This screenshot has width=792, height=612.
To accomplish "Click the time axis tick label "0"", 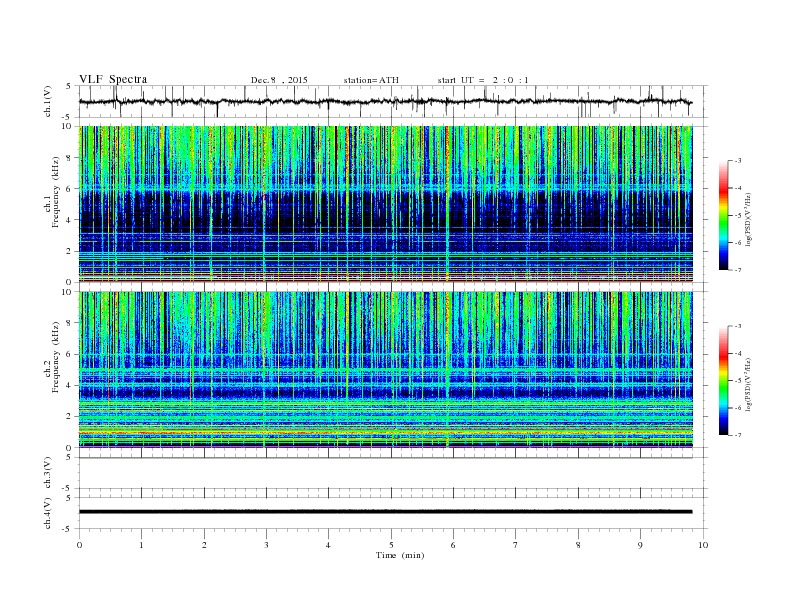I will (x=79, y=545).
